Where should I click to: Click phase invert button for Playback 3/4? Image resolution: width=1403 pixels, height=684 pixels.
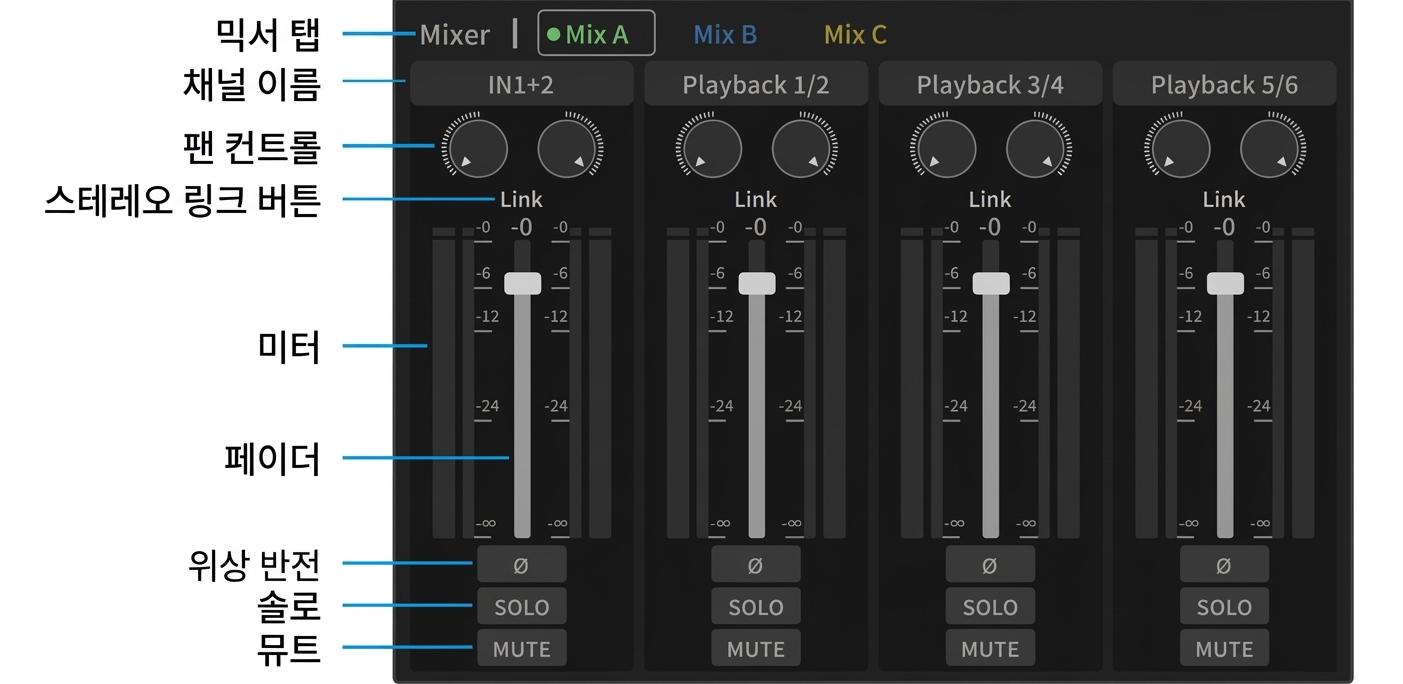(x=989, y=565)
